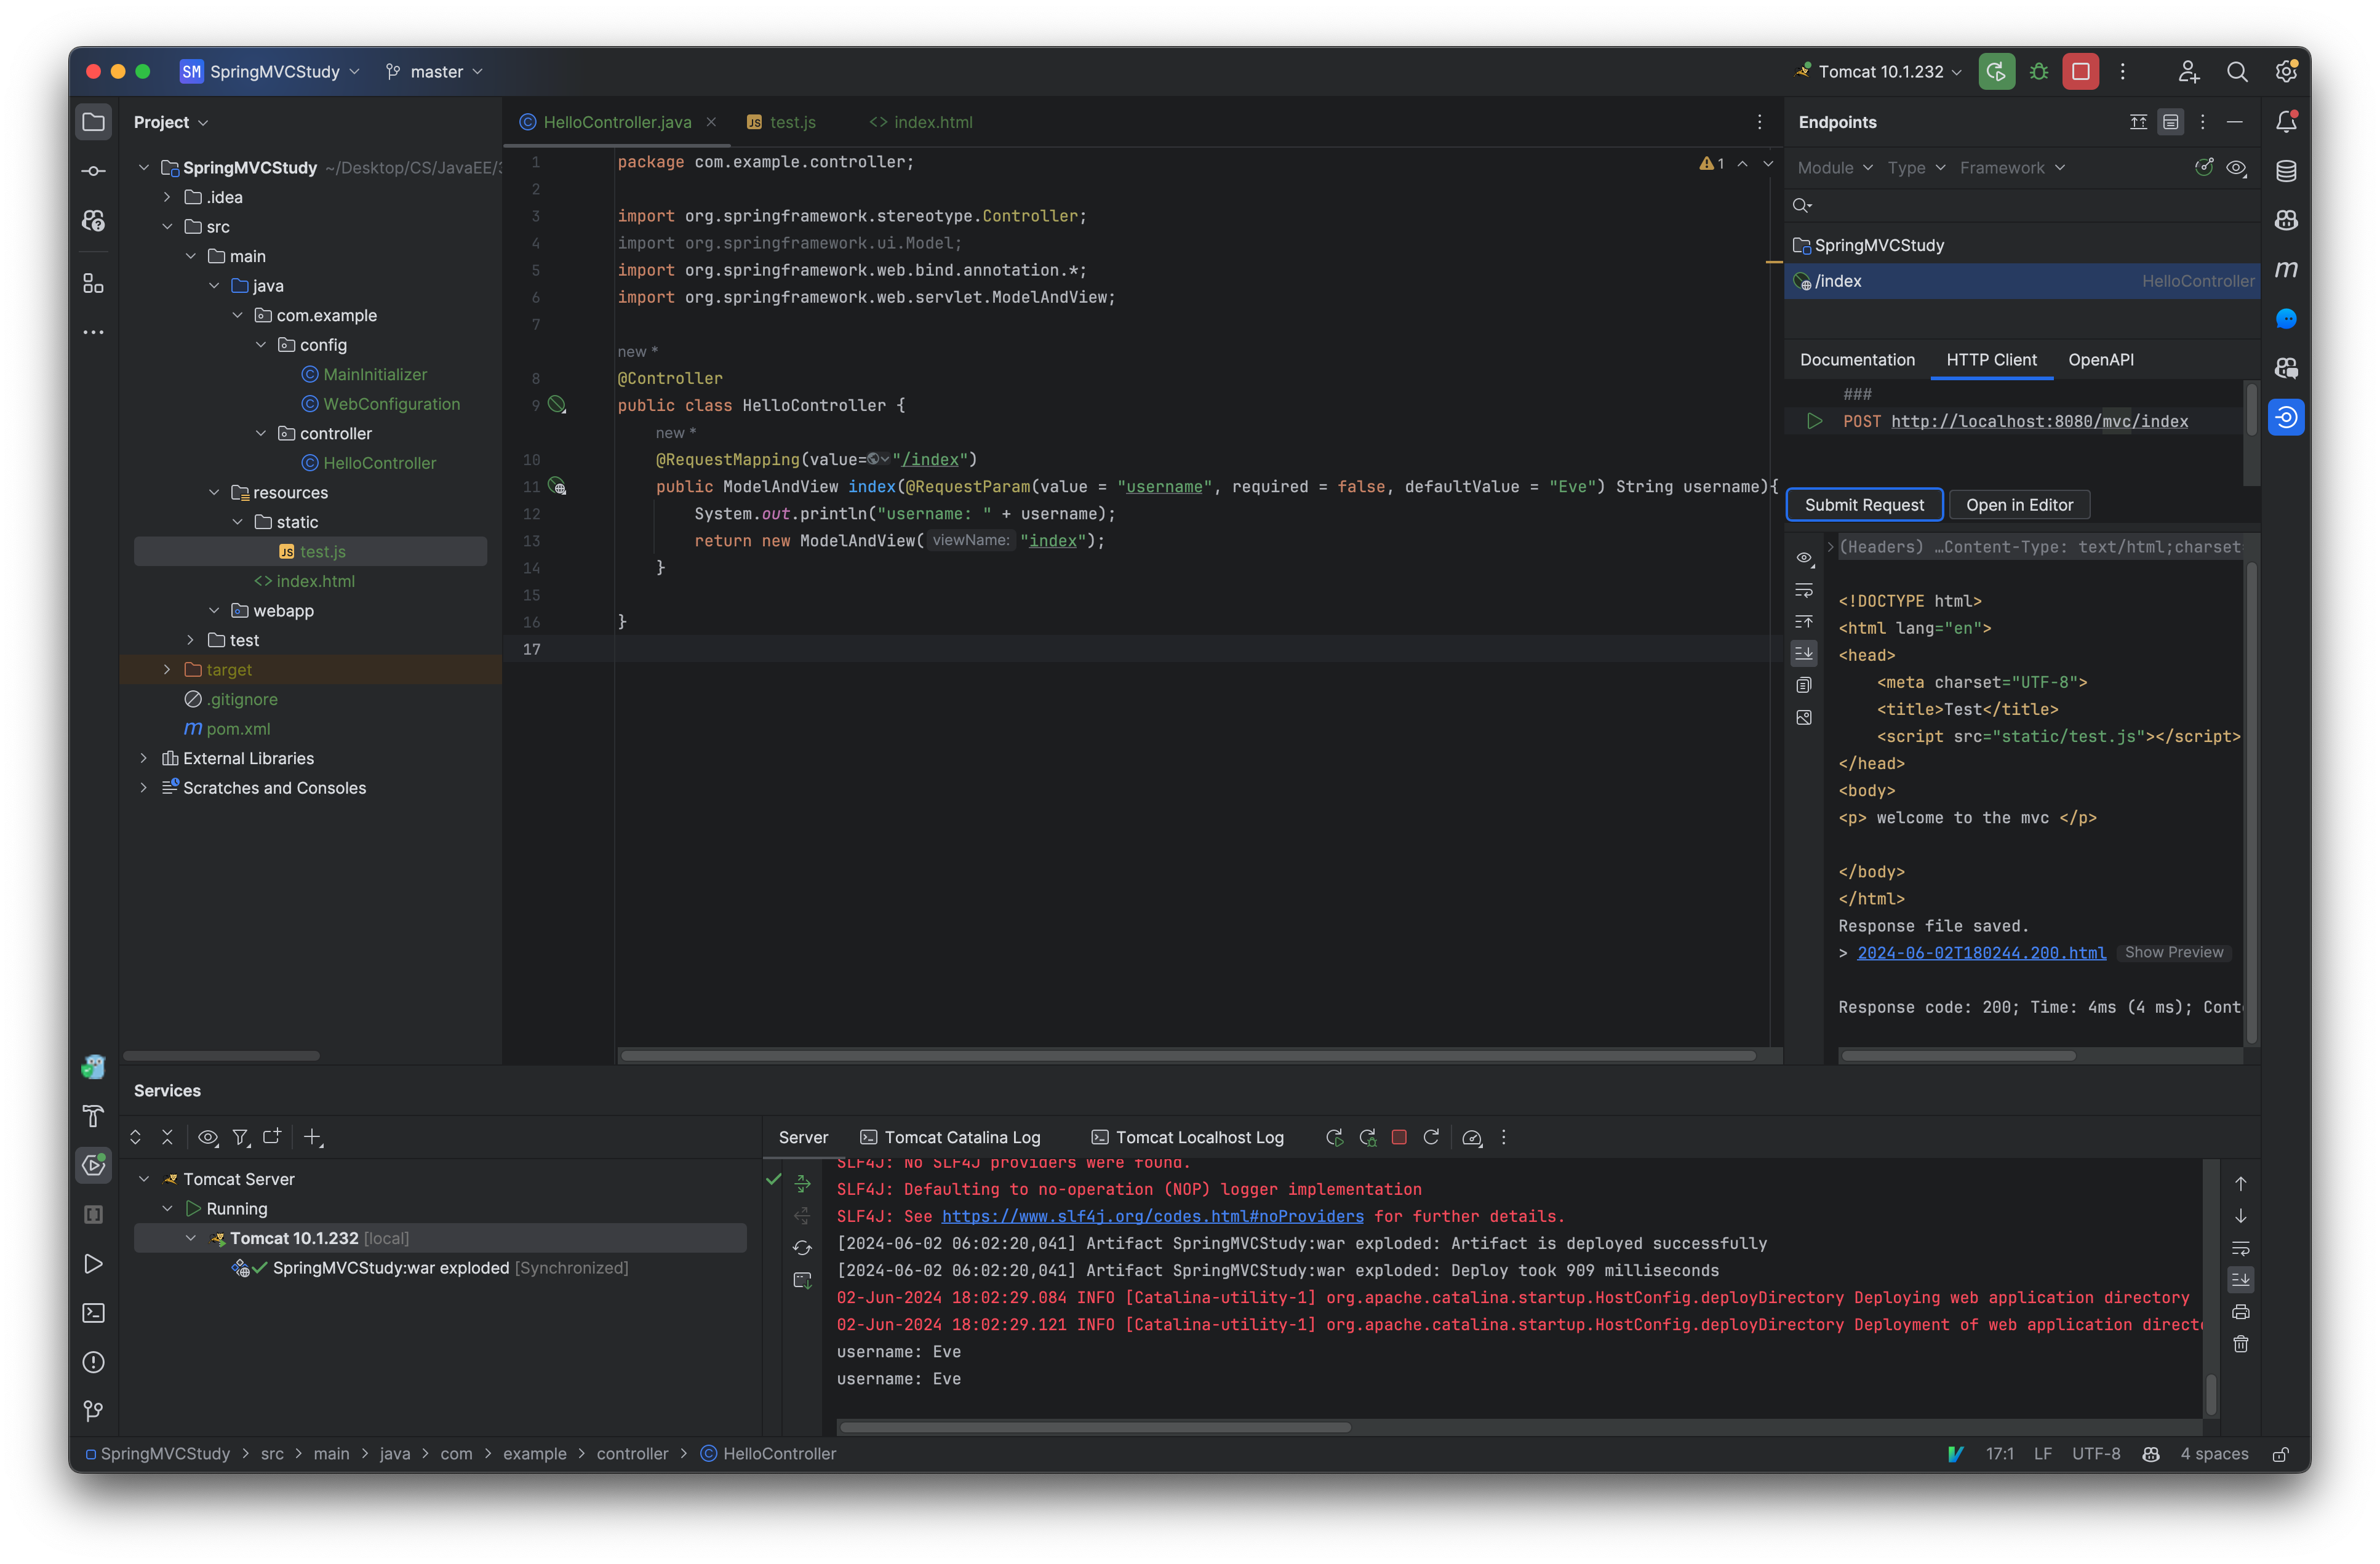Toggle soft-wrap in the response viewer
This screenshot has height=1564, width=2380.
click(1804, 590)
